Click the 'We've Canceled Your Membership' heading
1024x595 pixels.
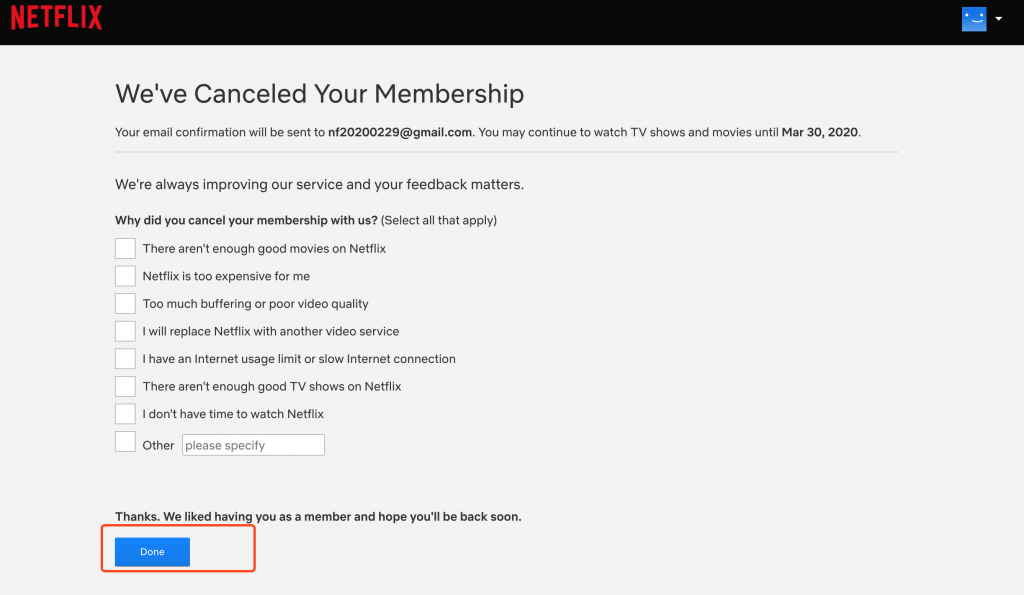point(319,94)
